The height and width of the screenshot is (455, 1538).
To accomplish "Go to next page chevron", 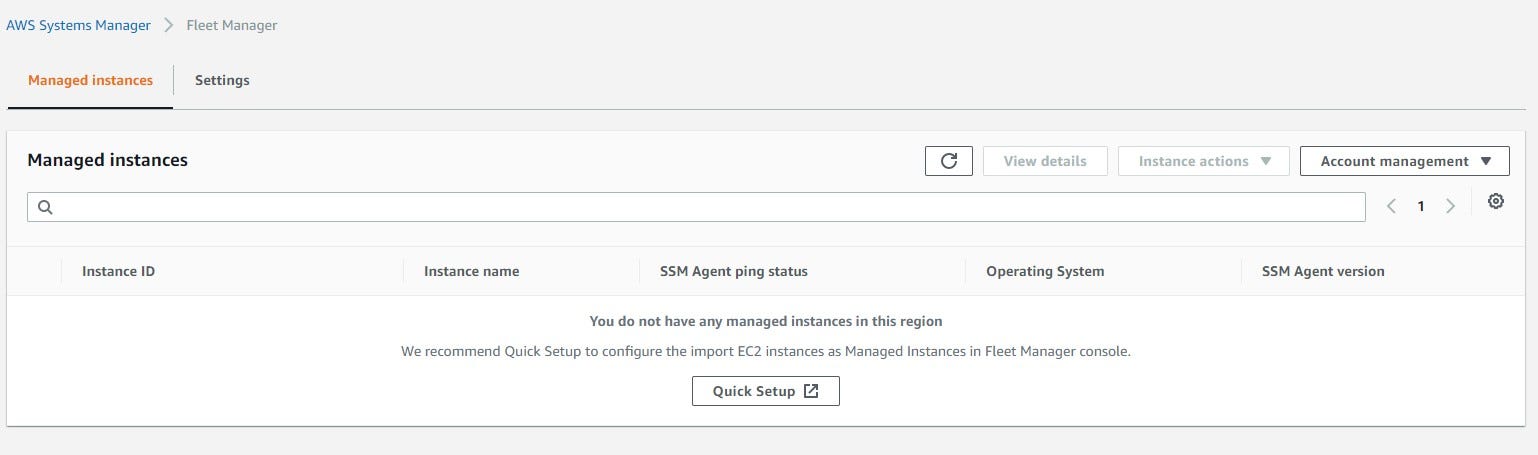I will coord(1450,207).
